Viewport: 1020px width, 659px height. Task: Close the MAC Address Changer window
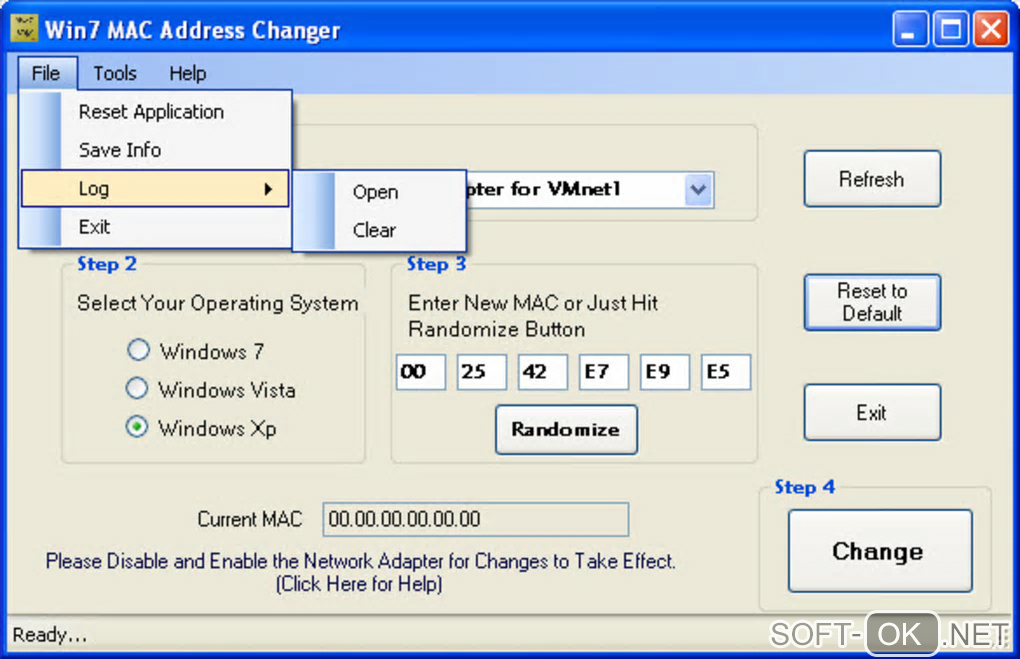coord(991,29)
